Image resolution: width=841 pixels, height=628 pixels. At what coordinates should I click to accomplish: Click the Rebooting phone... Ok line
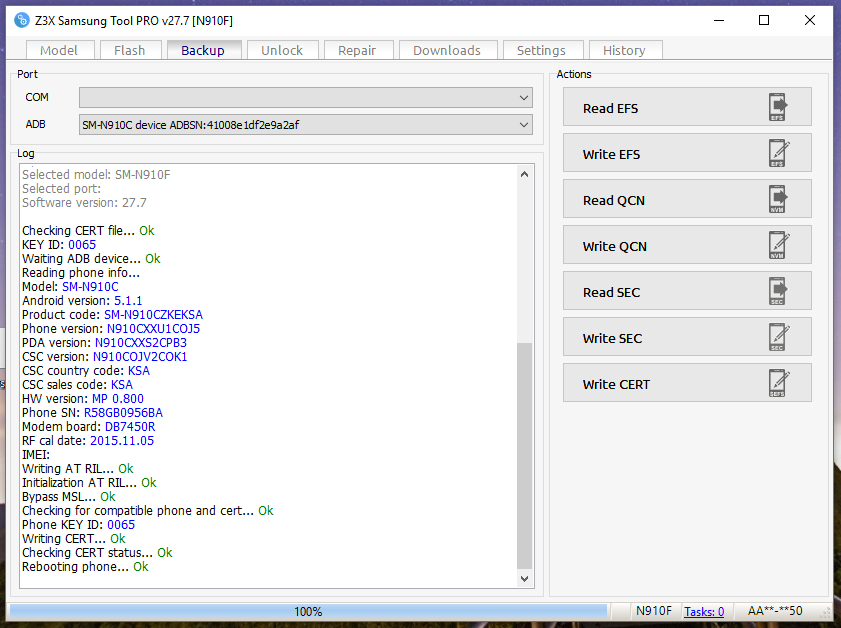(85, 566)
